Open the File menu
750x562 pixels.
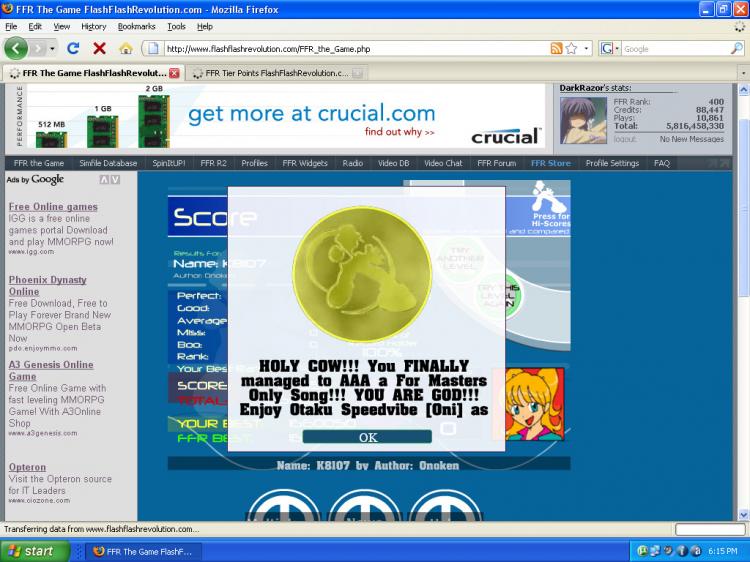[11, 26]
